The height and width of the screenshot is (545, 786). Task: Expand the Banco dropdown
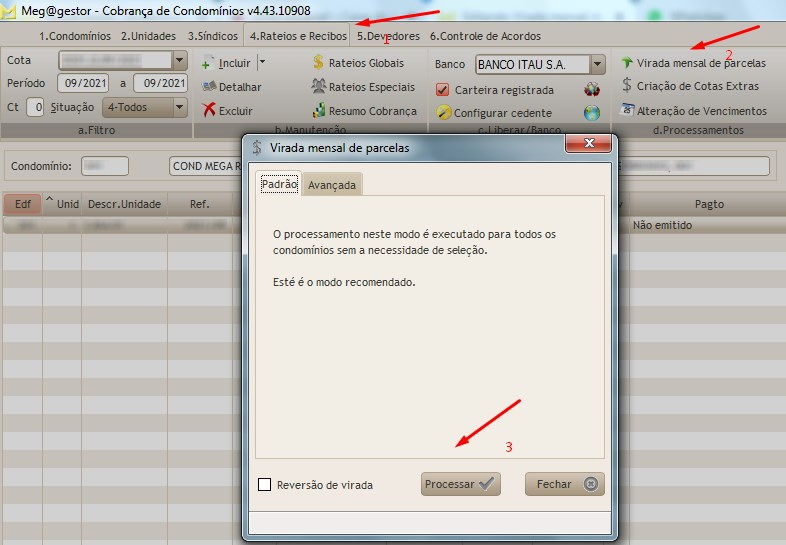pyautogui.click(x=597, y=64)
